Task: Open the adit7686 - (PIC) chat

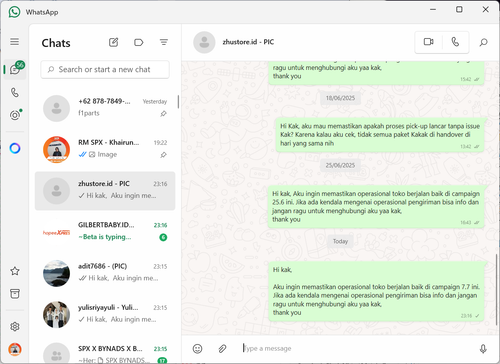Action: [105, 273]
